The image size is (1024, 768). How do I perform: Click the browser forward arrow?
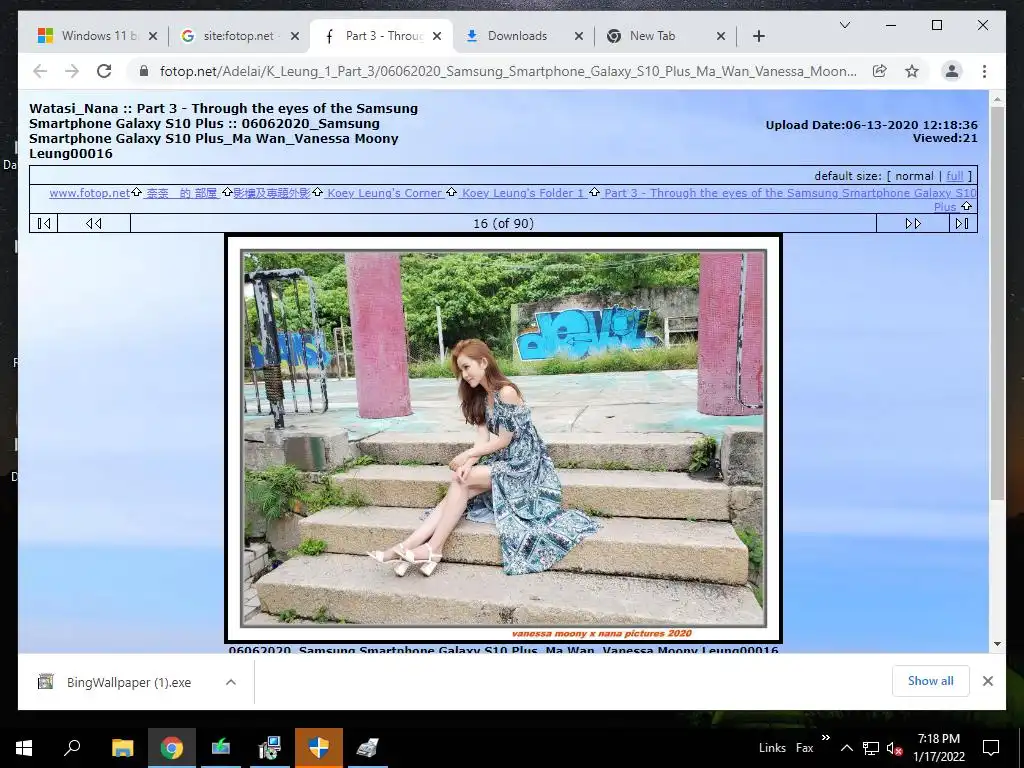72,71
